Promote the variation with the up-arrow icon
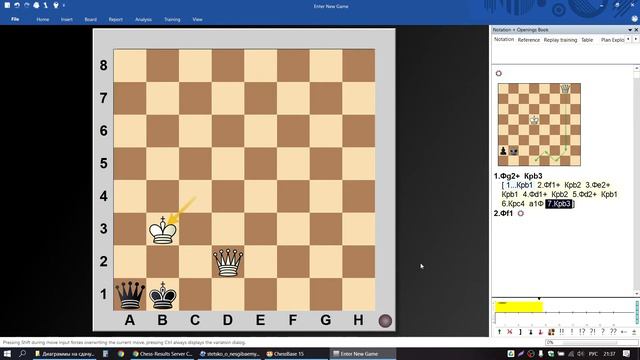The height and width of the screenshot is (360, 640). click(x=499, y=332)
